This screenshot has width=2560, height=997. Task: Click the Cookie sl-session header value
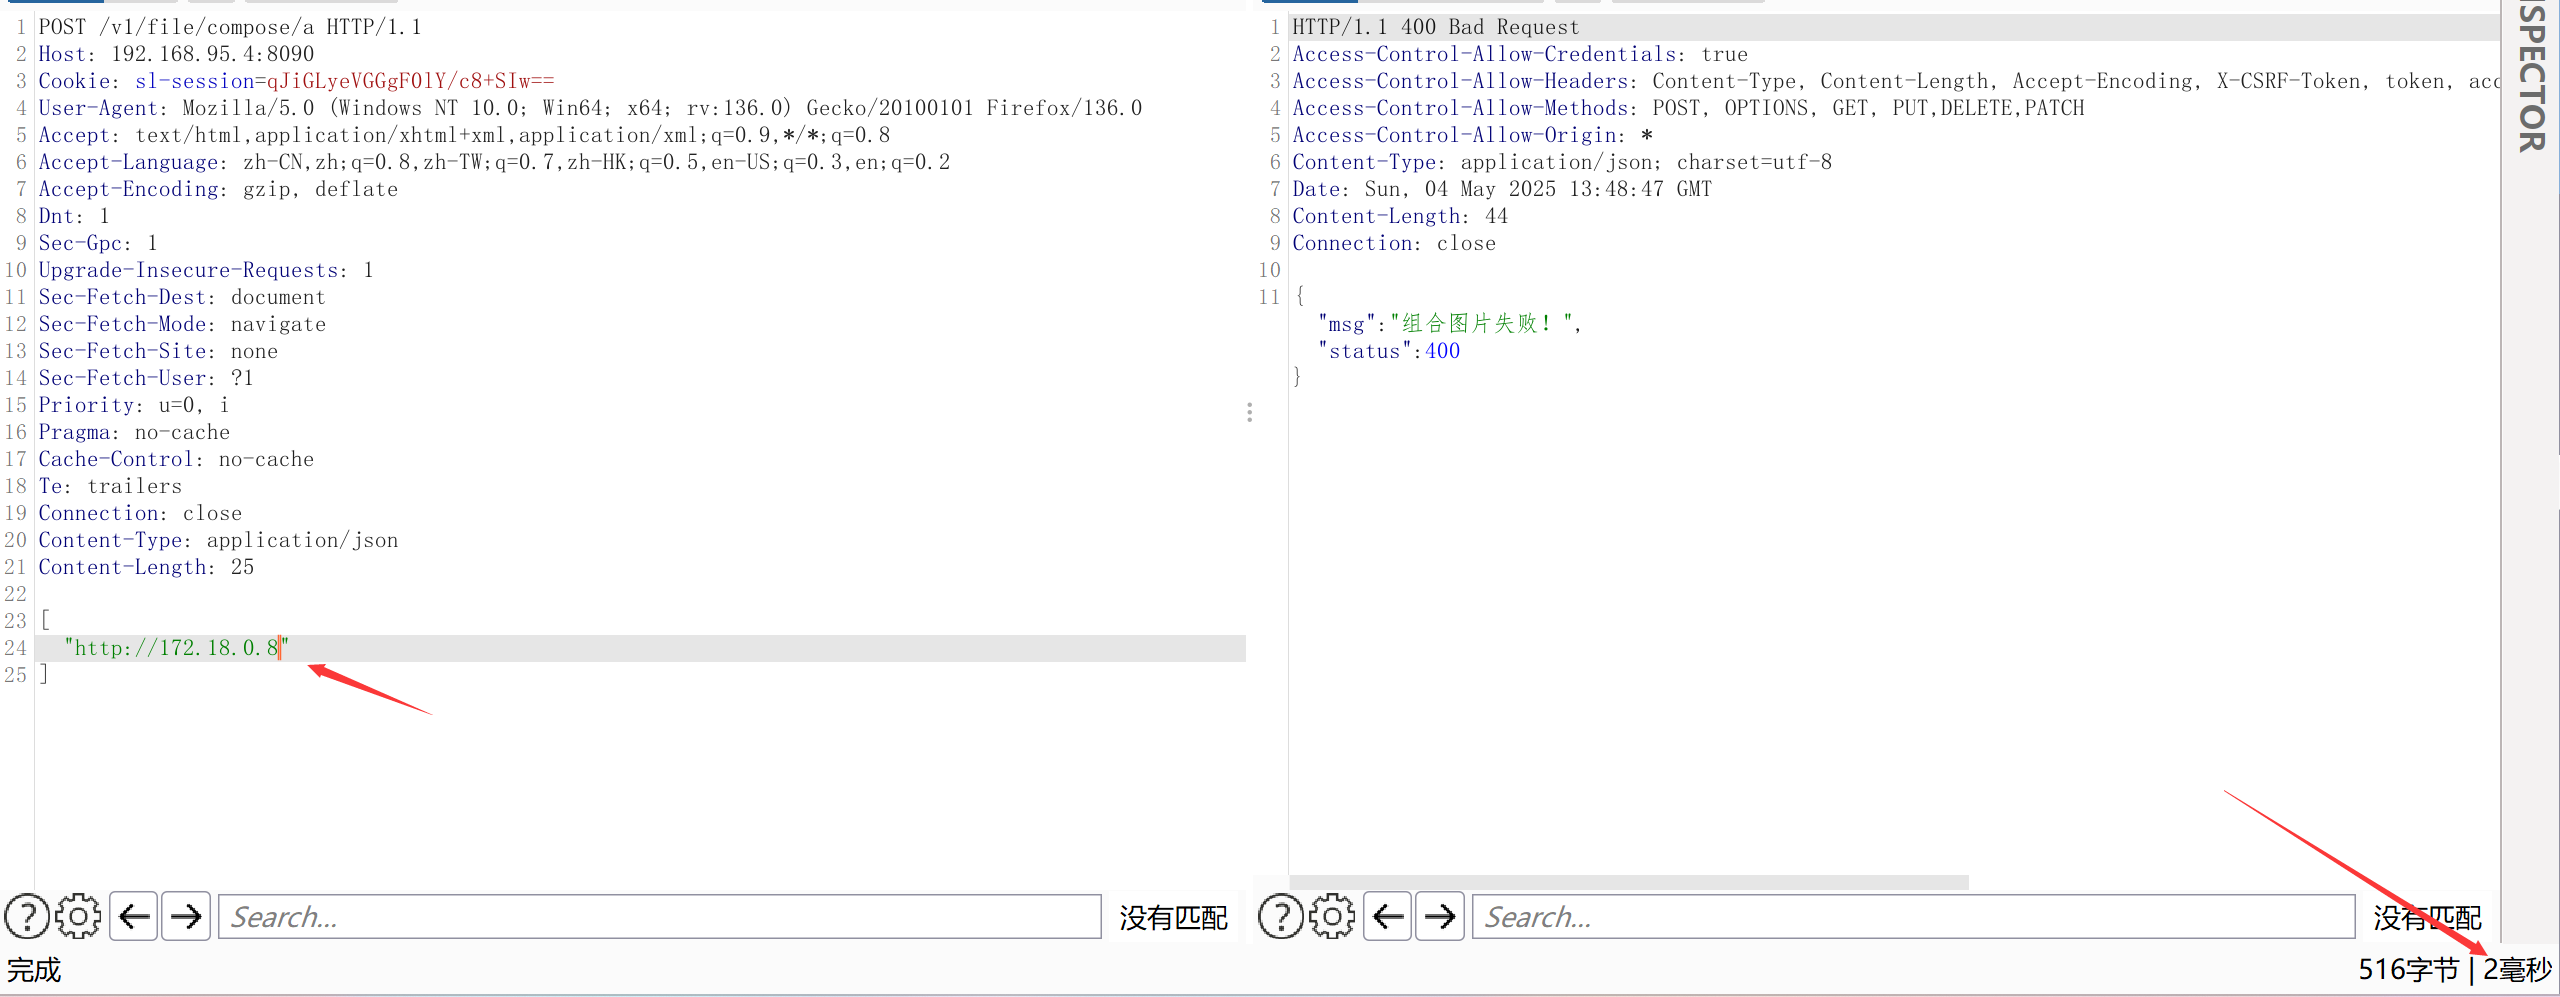tap(410, 81)
